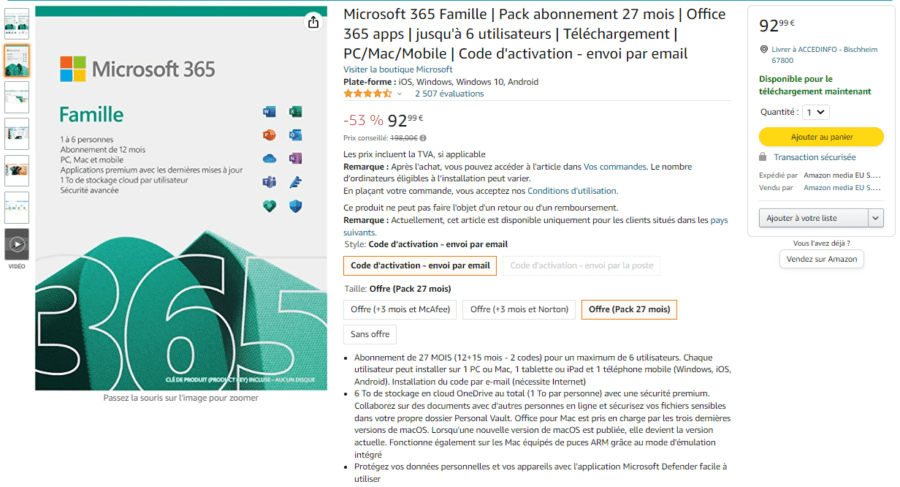The image size is (900, 487).
Task: Click the location pin delivery icon
Action: click(764, 48)
